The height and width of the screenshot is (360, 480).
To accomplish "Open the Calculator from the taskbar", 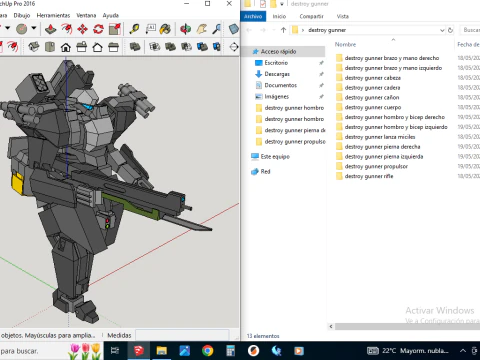I will pos(230,351).
